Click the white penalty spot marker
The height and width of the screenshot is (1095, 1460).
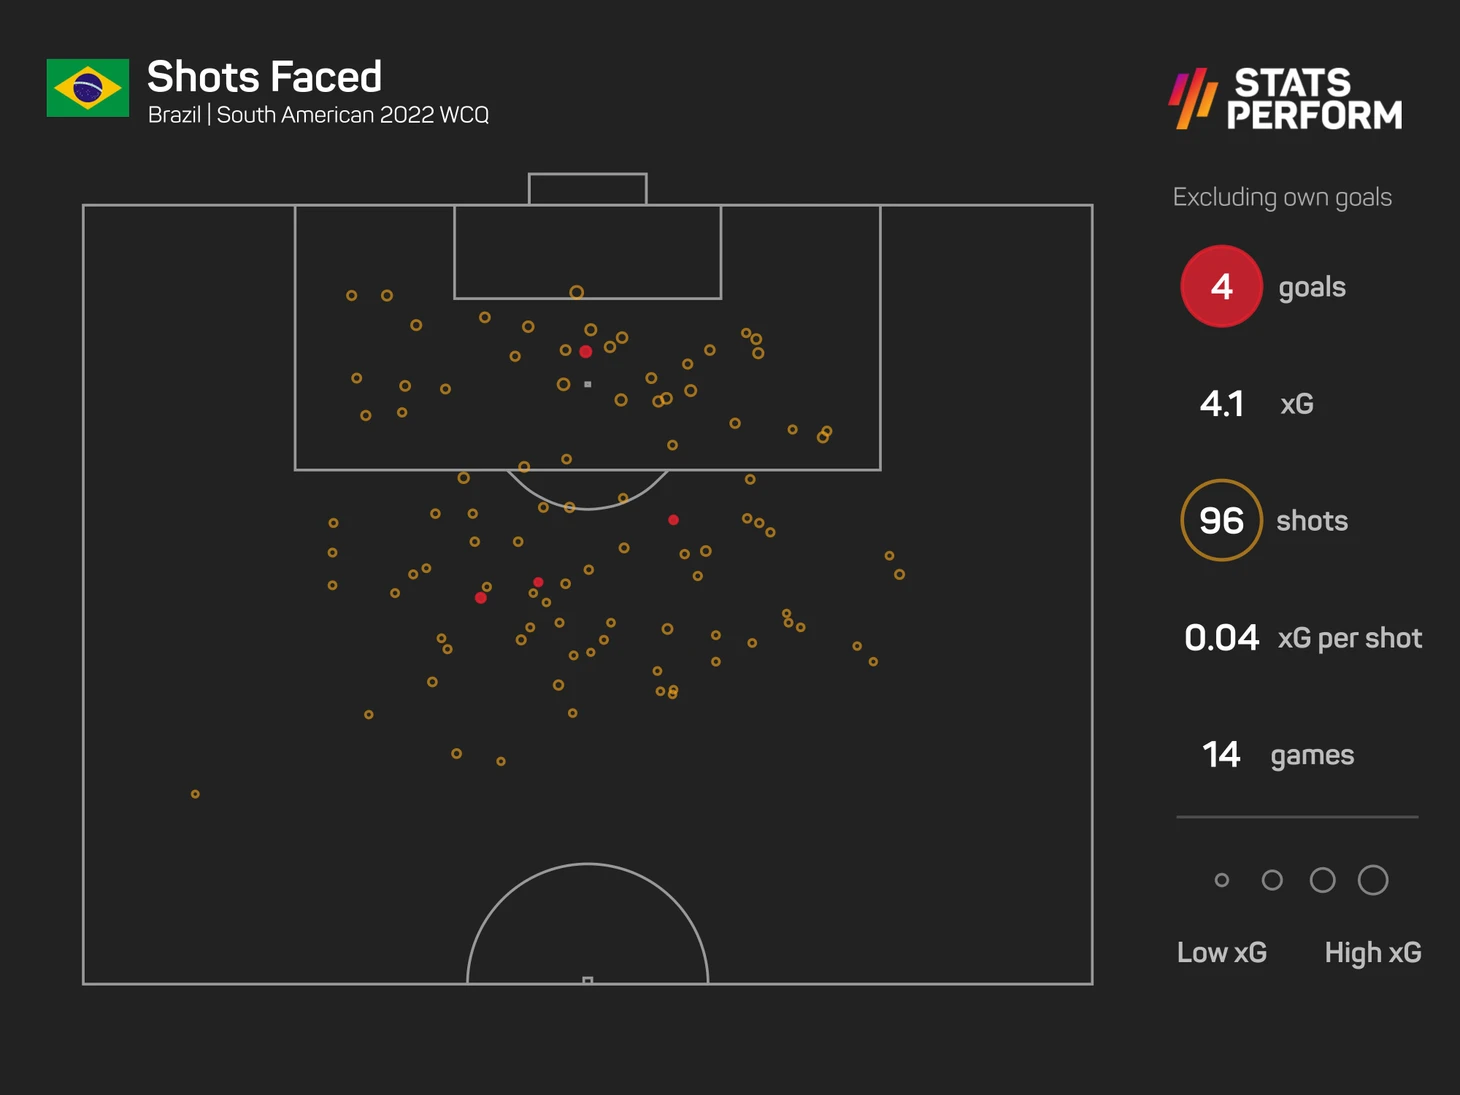588,384
